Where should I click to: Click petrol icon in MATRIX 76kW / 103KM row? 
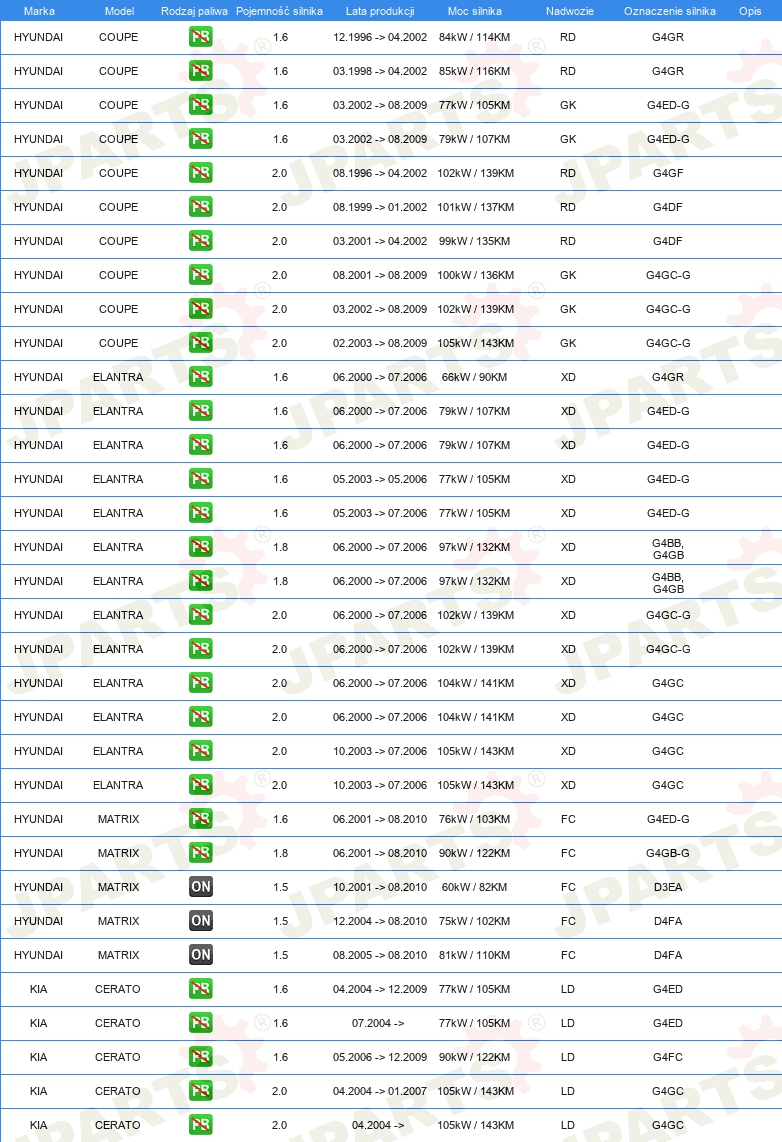point(200,819)
